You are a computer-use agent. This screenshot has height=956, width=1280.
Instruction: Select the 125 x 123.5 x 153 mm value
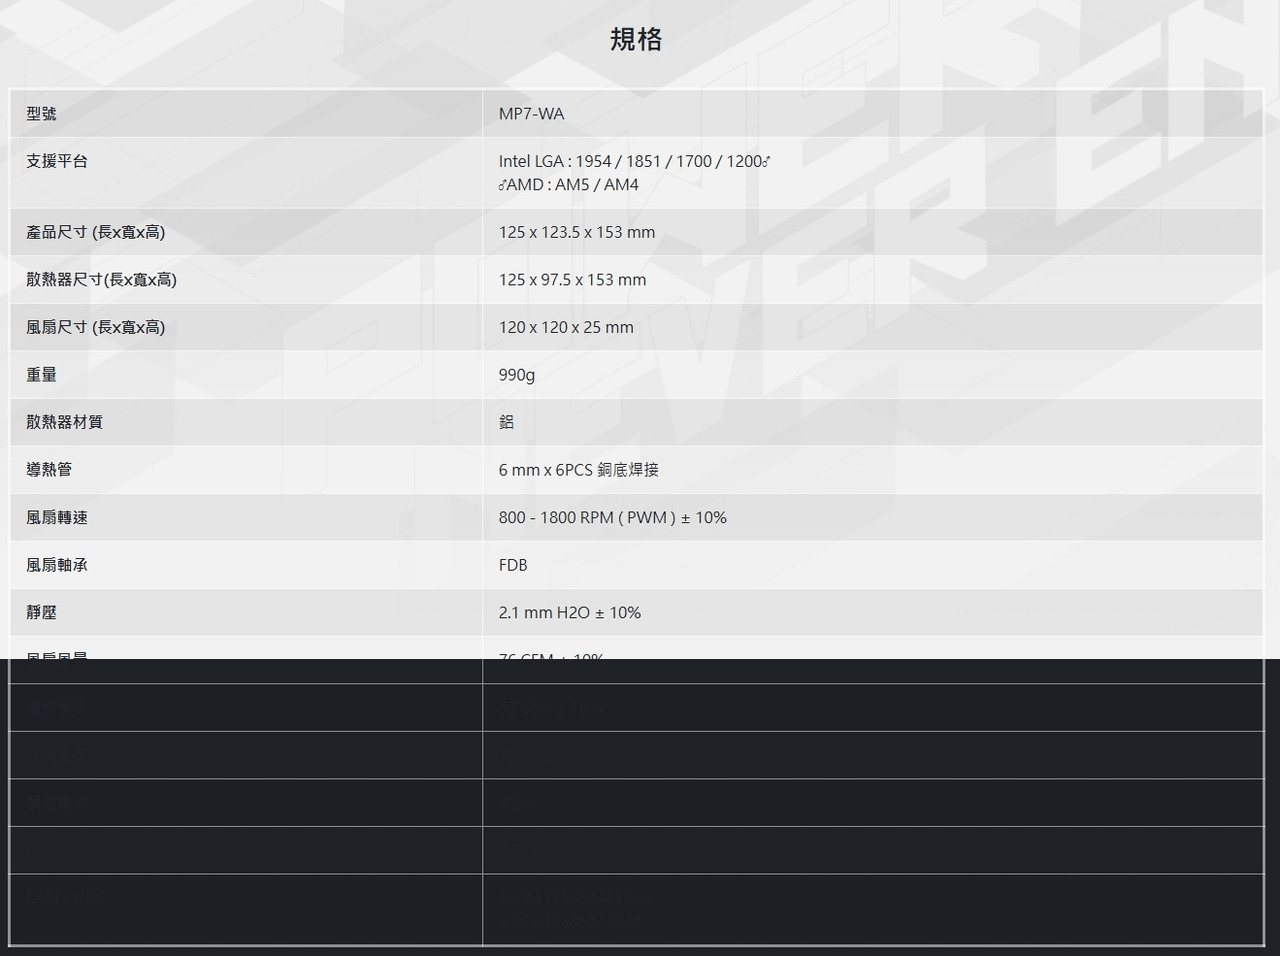click(x=577, y=232)
